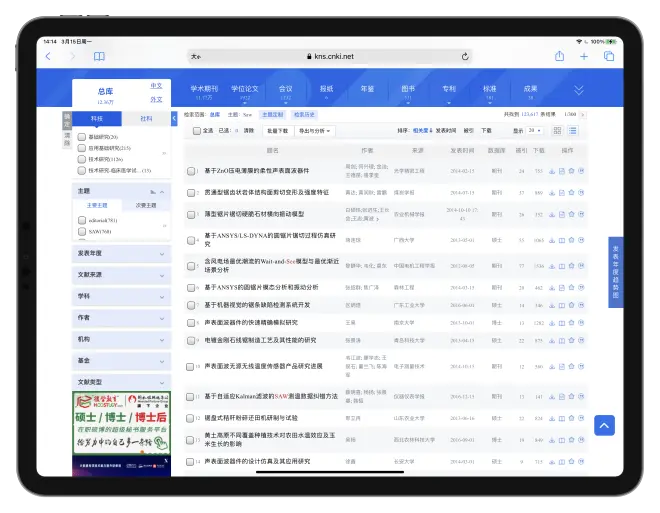Favorite 电镀金刚石线锯制造工艺 thesis
The height and width of the screenshot is (513, 660).
pos(571,340)
